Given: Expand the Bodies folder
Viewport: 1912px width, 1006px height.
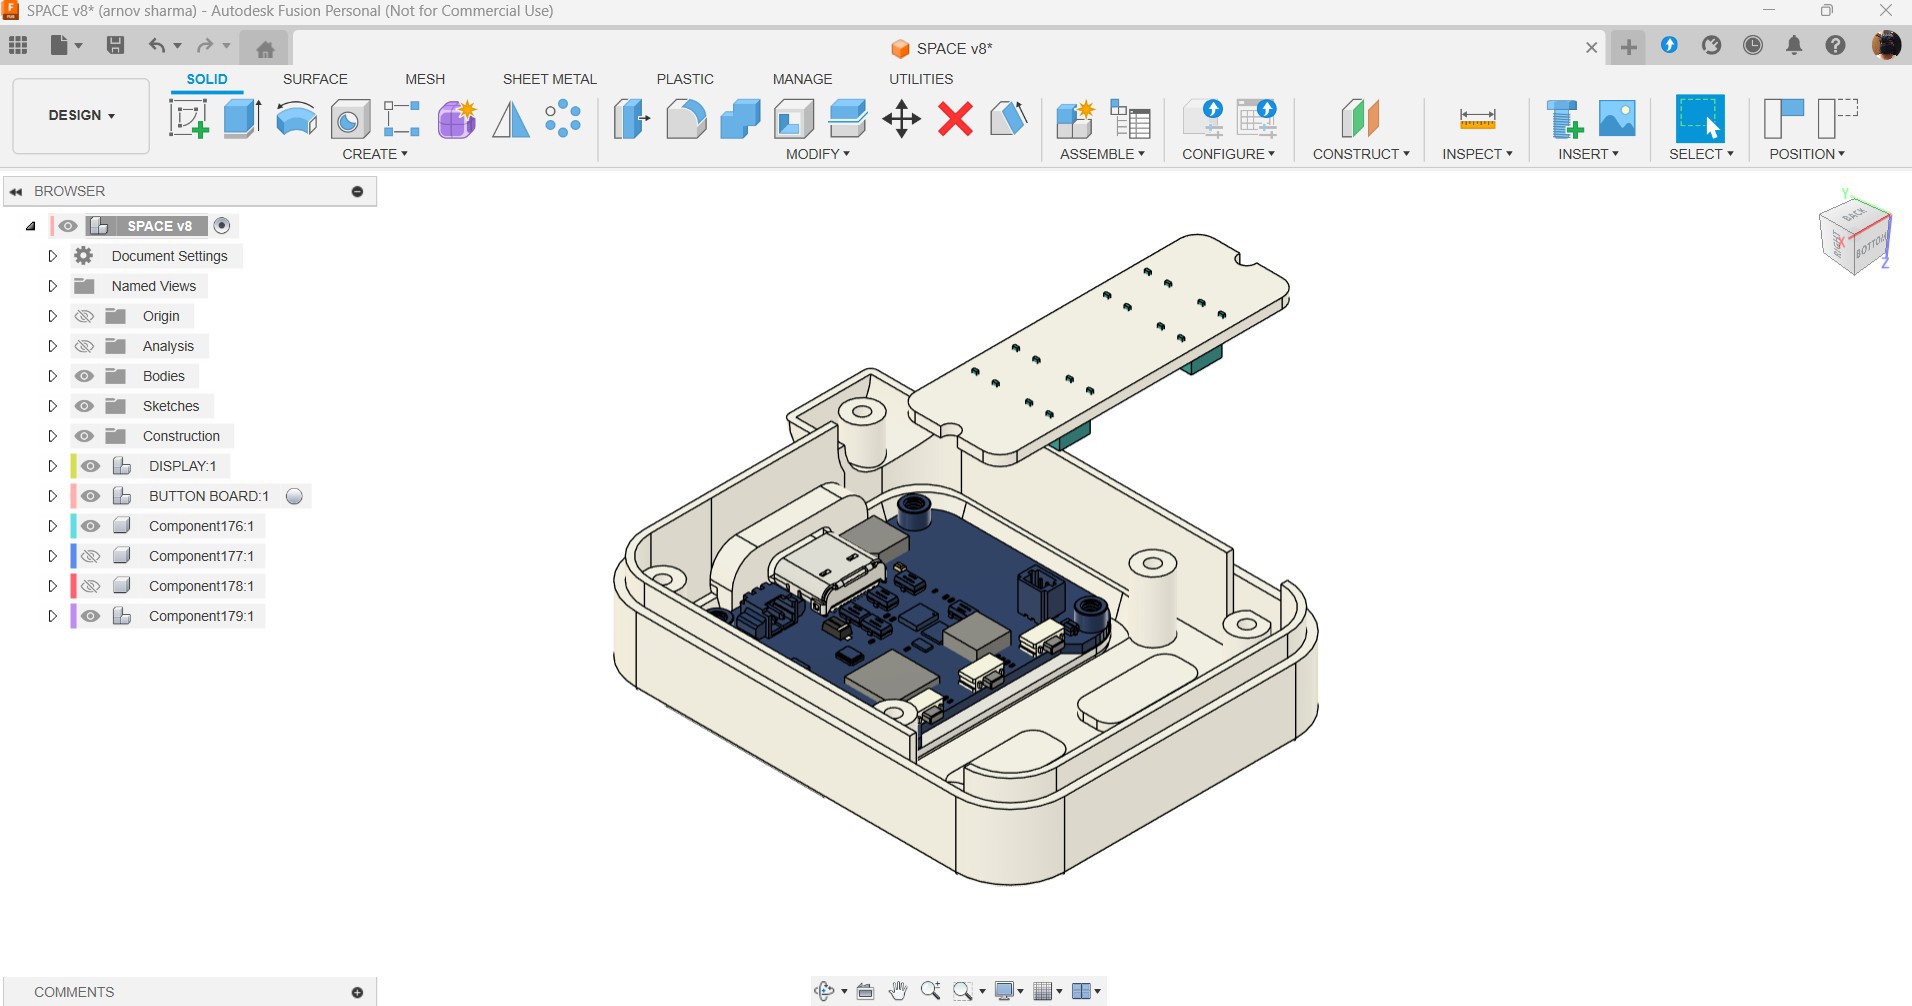Looking at the screenshot, I should pos(53,376).
